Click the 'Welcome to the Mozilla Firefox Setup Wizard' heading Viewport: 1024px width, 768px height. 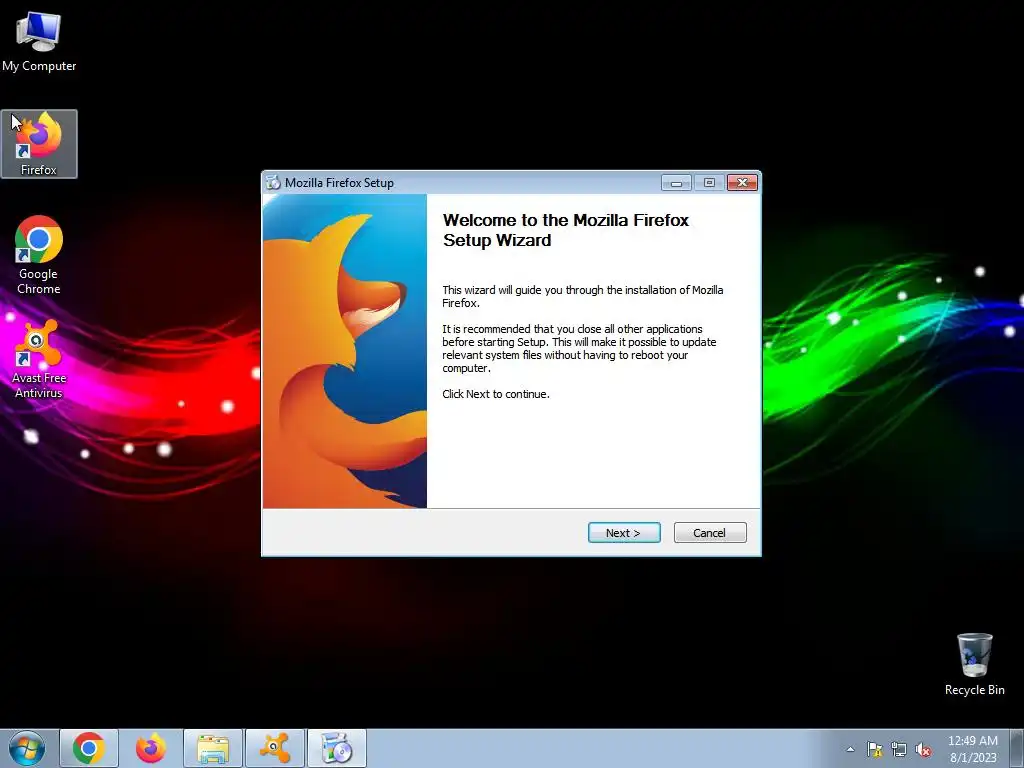click(566, 230)
